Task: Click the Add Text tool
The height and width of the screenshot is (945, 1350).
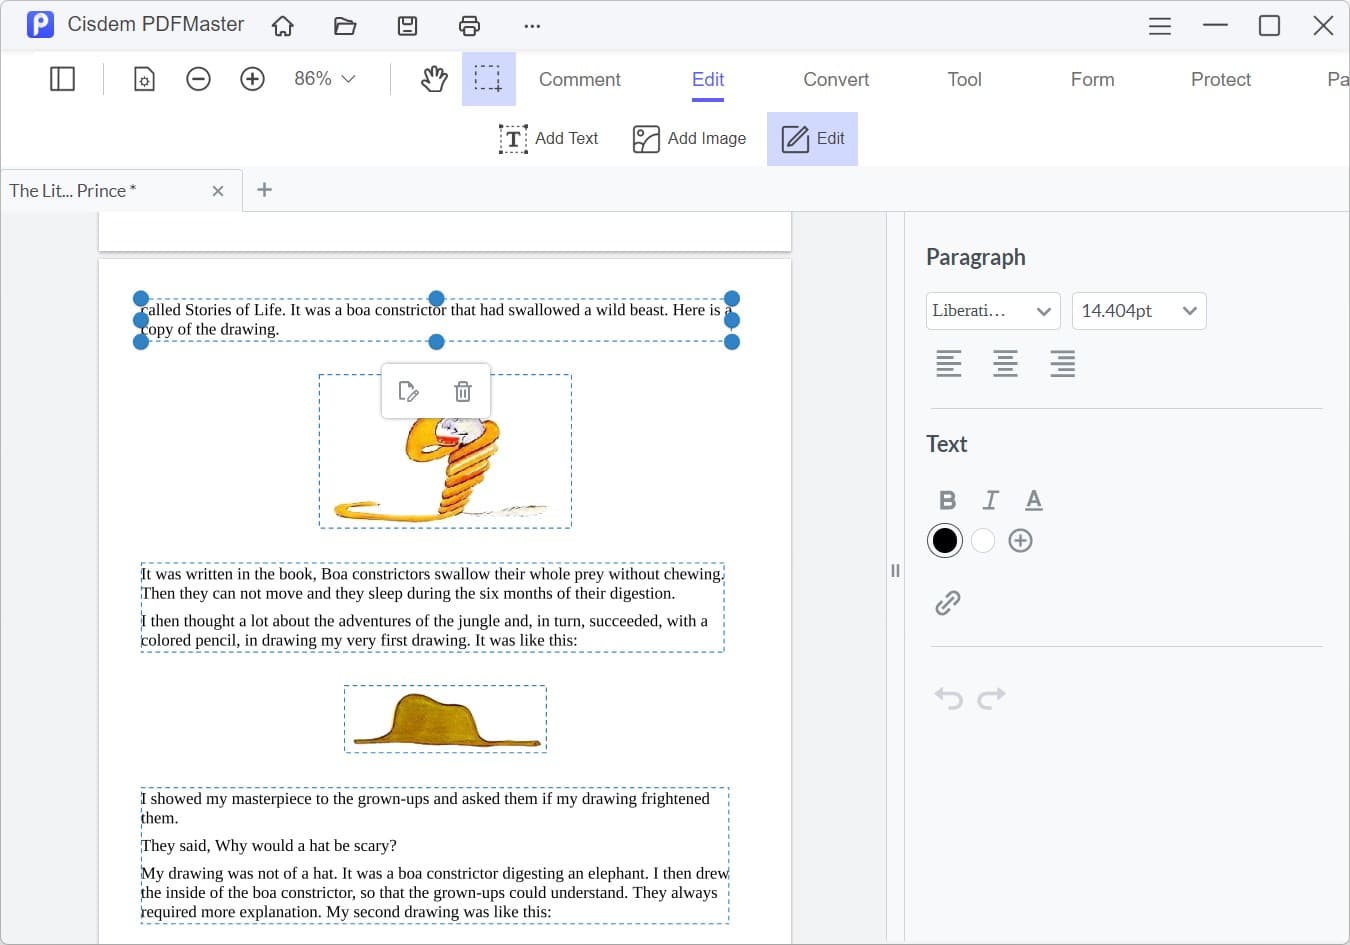Action: coord(549,138)
